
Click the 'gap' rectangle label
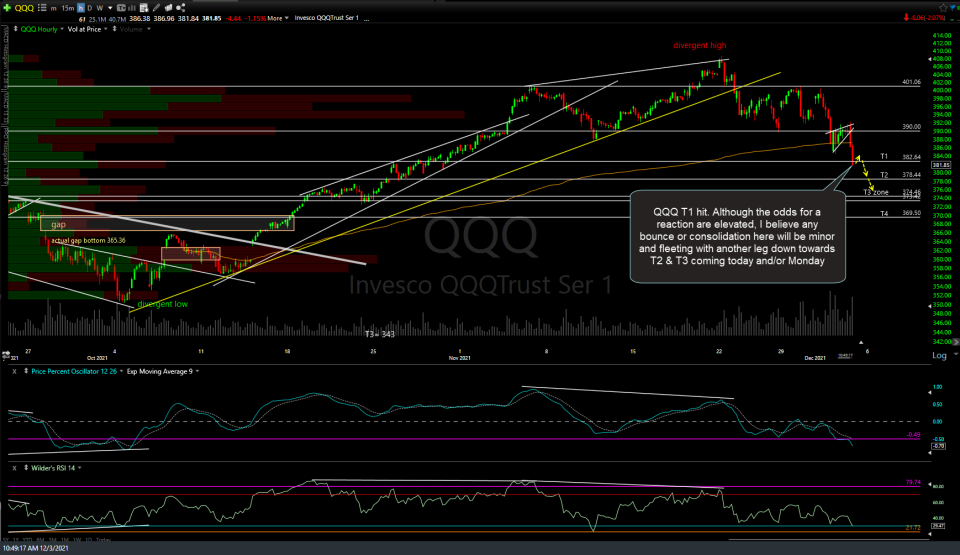click(58, 224)
